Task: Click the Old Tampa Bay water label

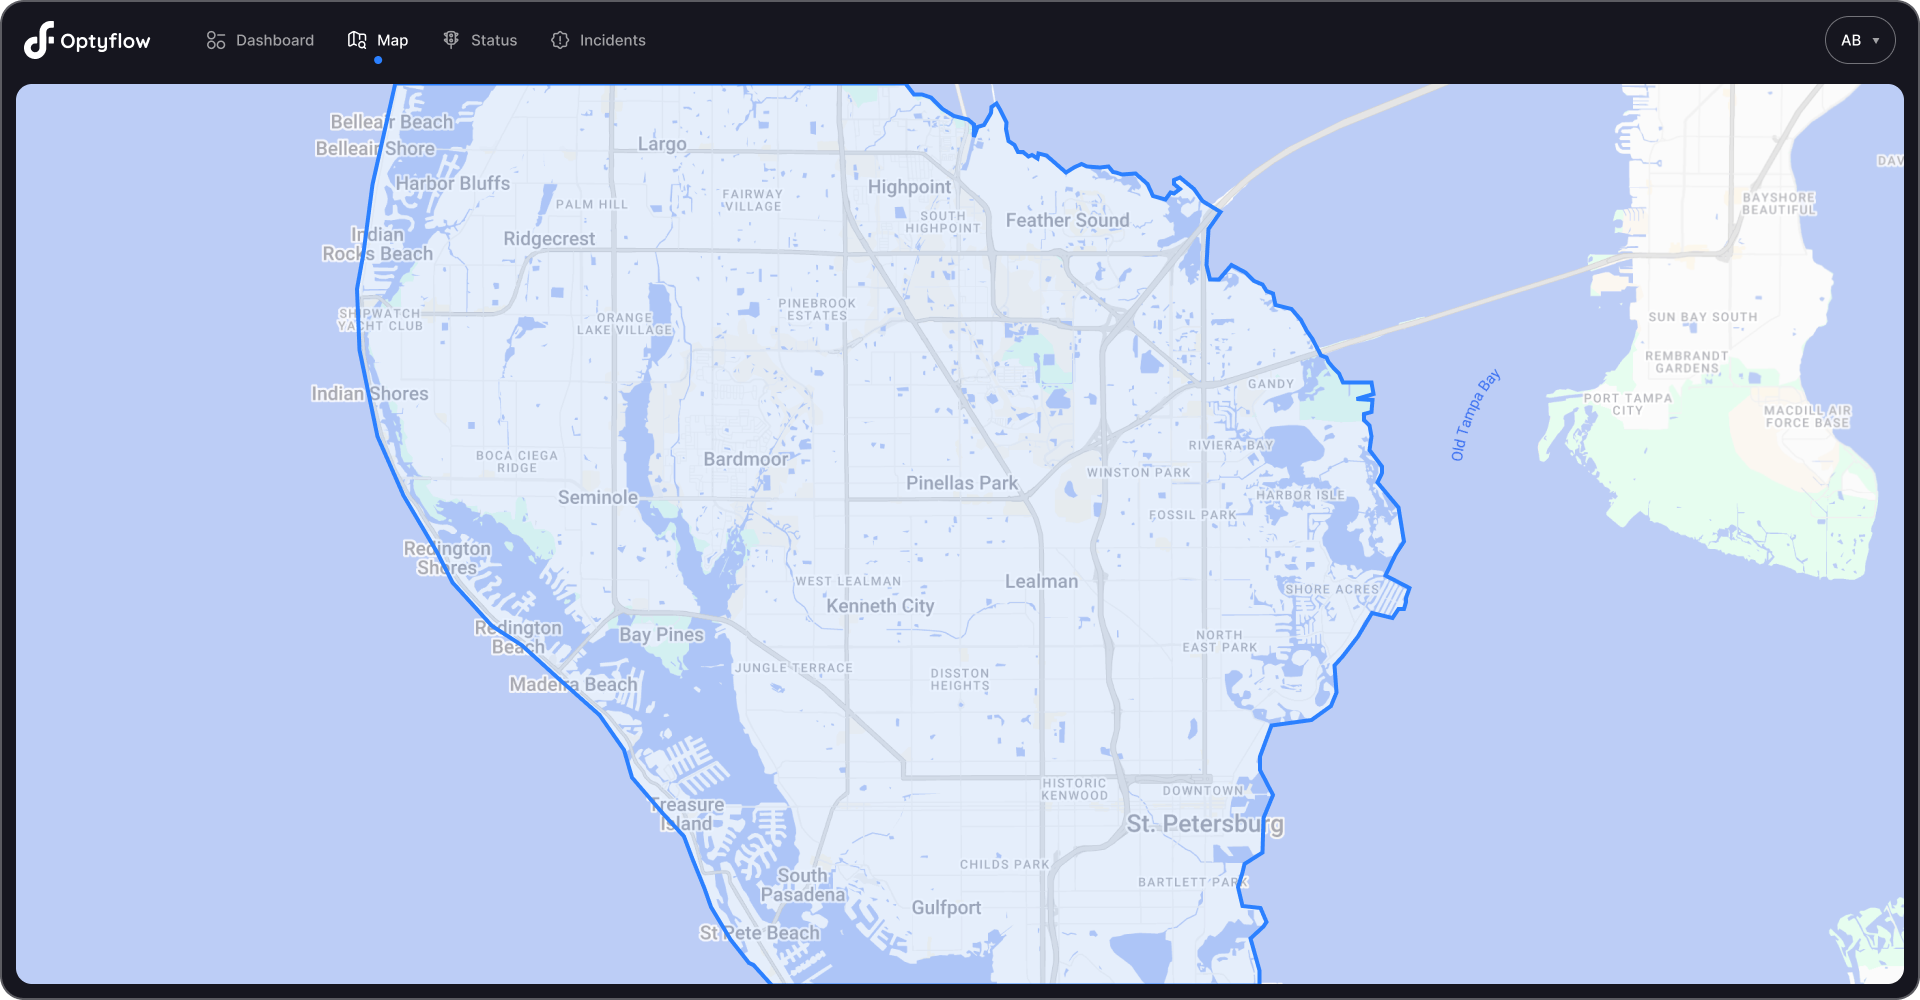Action: tap(1473, 414)
